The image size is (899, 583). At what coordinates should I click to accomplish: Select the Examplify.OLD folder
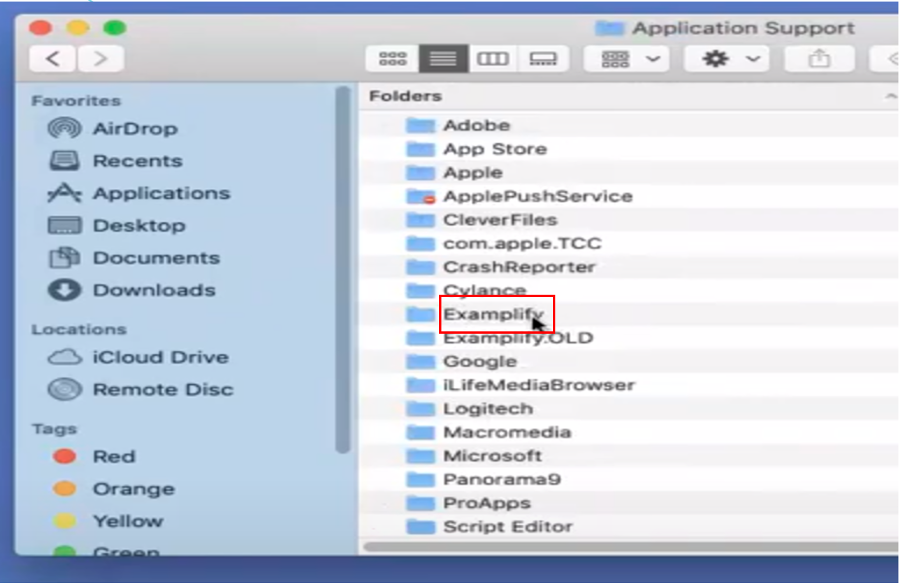[499, 338]
